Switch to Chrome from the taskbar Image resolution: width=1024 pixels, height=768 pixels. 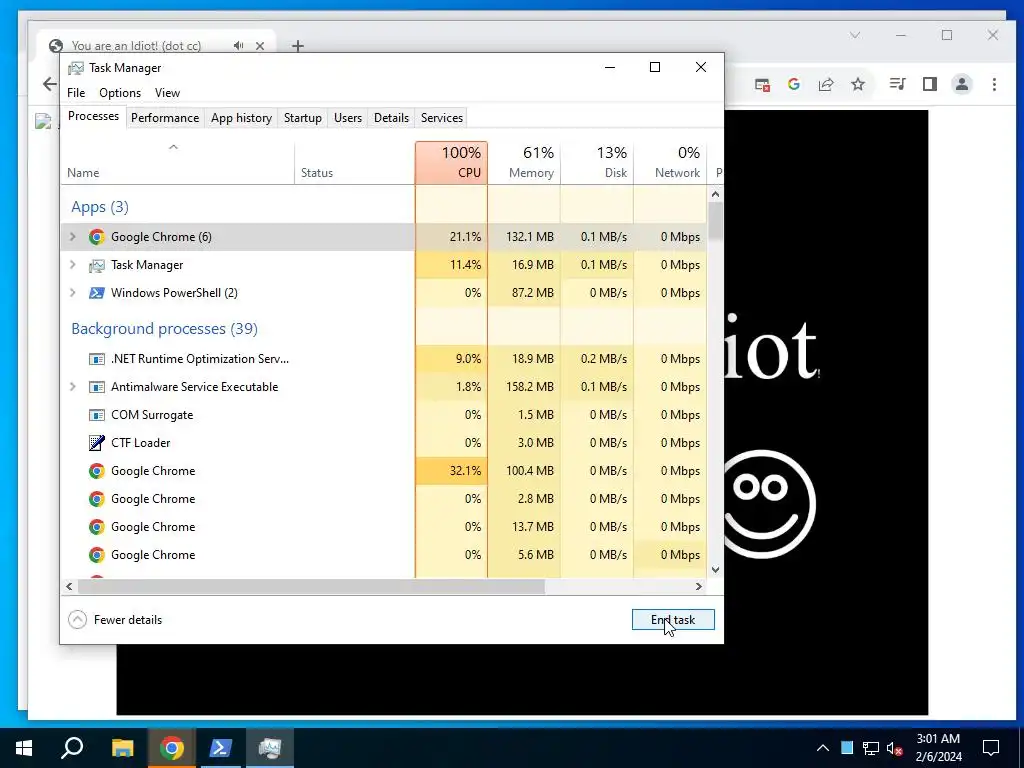point(172,748)
